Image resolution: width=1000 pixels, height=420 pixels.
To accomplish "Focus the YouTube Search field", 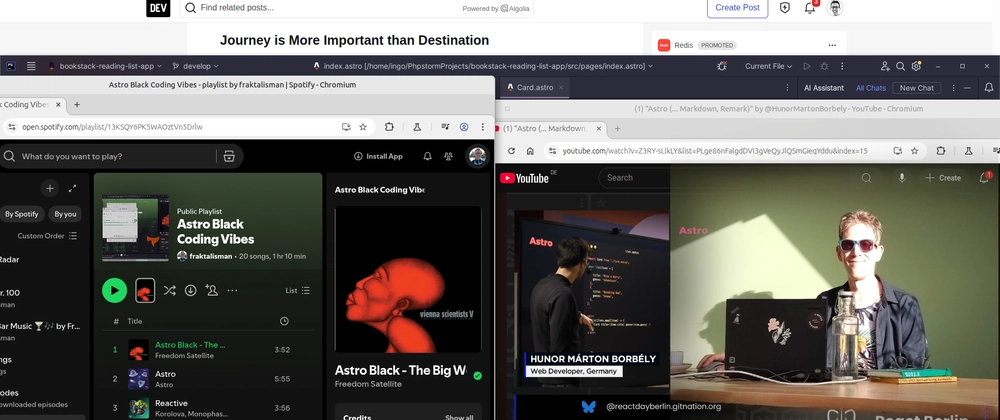I will 635,178.
